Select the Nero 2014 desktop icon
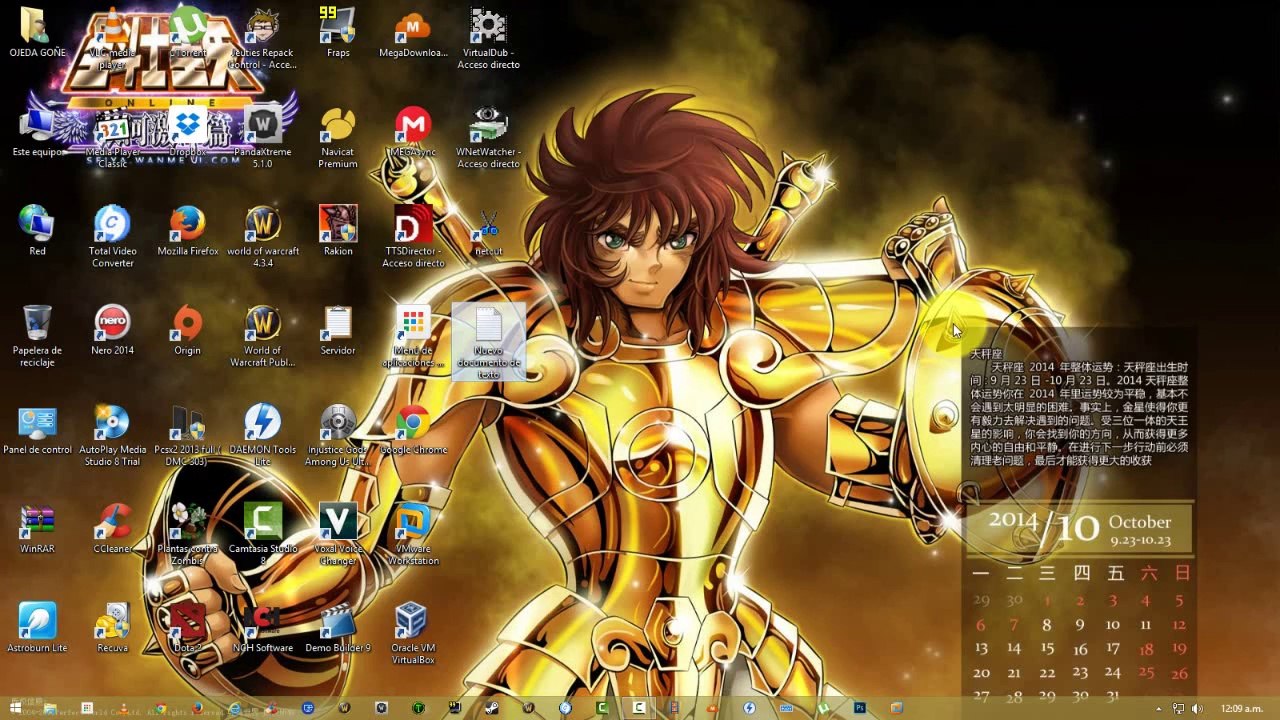Viewport: 1280px width, 720px height. click(x=113, y=330)
